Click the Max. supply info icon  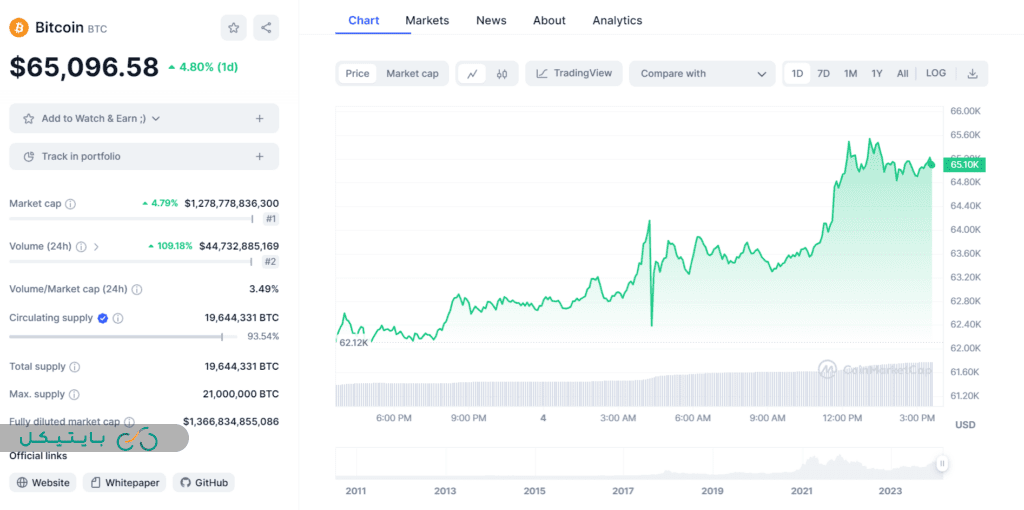[x=74, y=394]
